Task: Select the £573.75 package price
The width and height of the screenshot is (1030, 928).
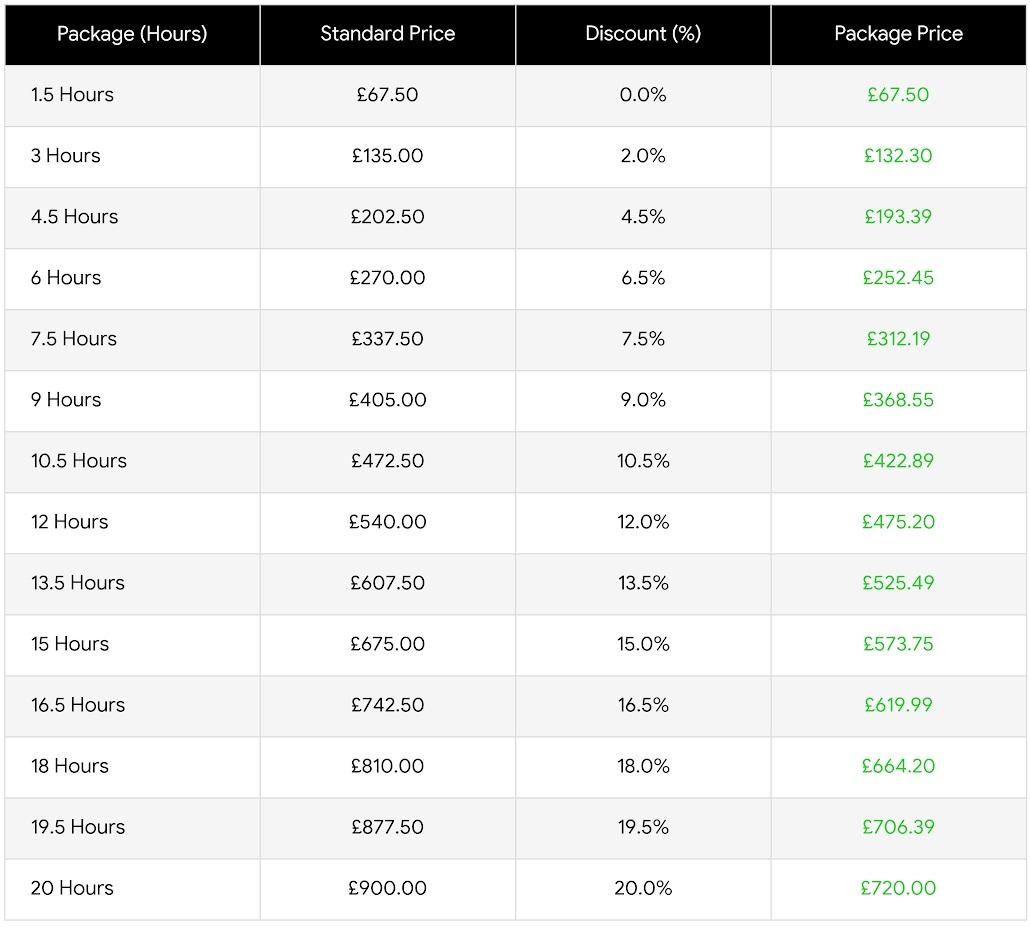Action: pyautogui.click(x=898, y=644)
